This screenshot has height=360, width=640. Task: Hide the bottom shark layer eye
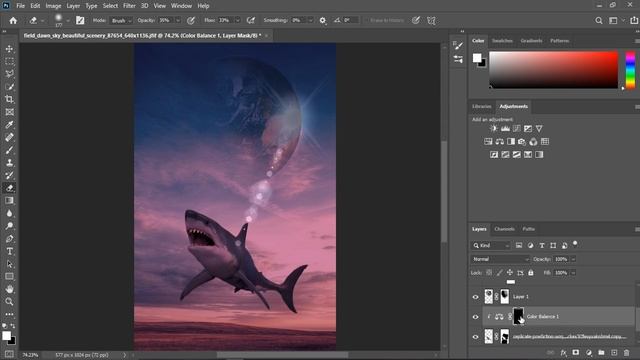pyautogui.click(x=476, y=337)
